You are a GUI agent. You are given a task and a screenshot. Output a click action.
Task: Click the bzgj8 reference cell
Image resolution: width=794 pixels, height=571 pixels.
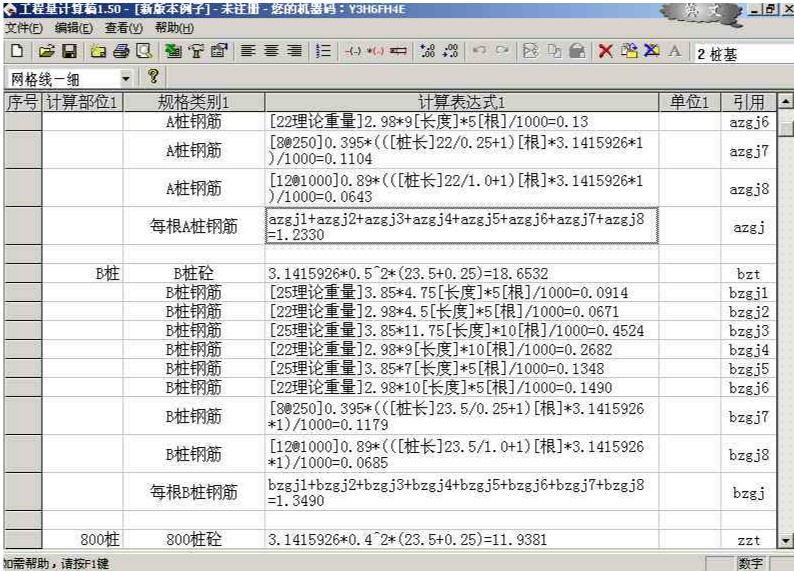point(748,454)
